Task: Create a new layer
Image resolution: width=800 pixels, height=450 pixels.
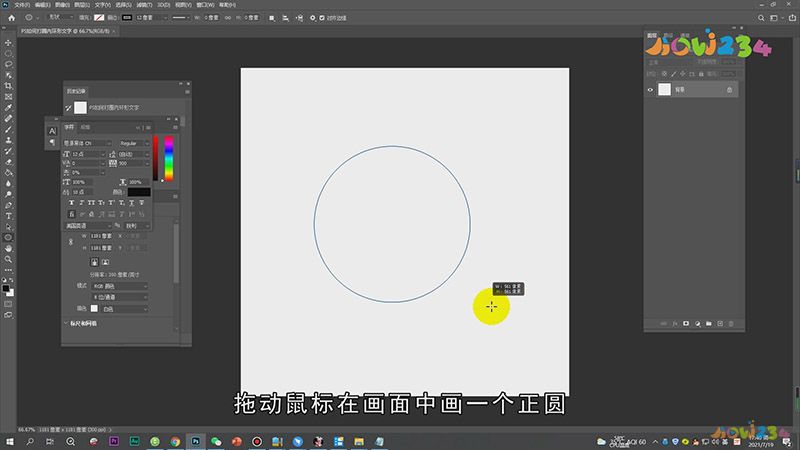Action: [x=720, y=323]
